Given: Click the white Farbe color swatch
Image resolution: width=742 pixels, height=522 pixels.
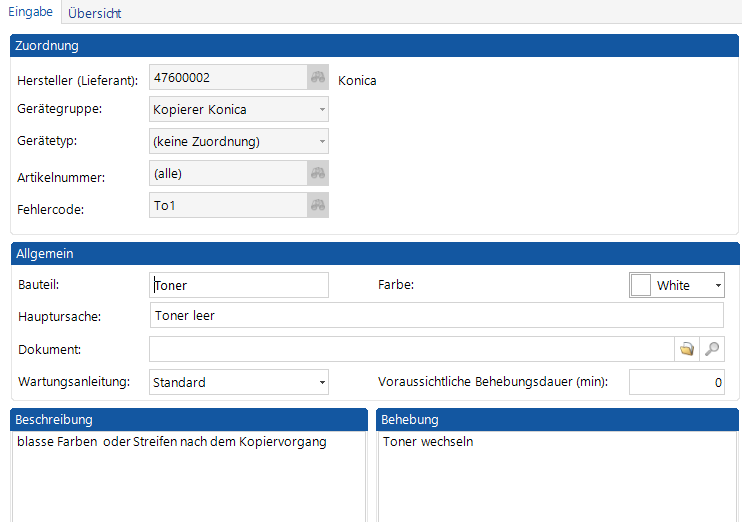Looking at the screenshot, I should tap(641, 285).
